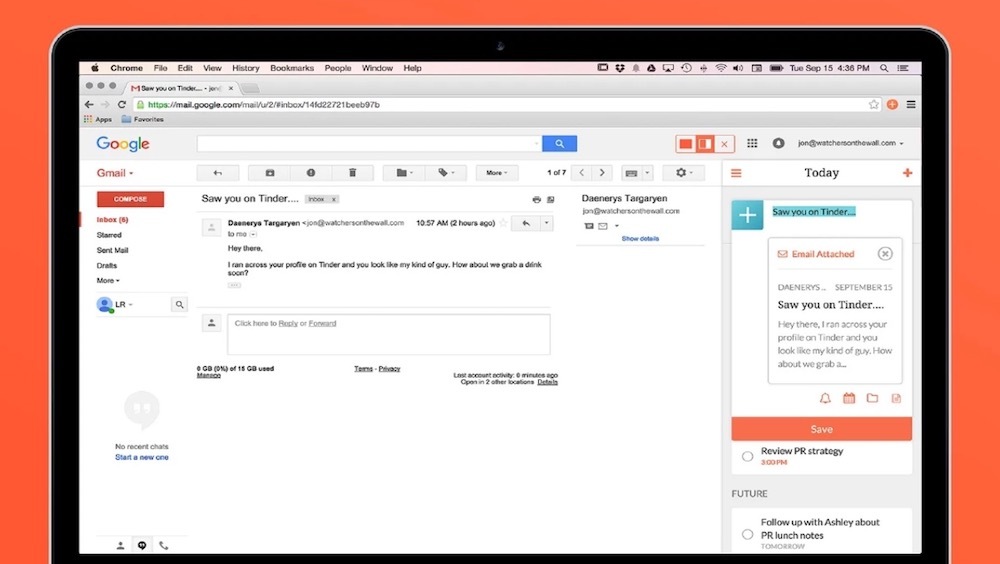Go back to inbox with arrow button

[217, 173]
